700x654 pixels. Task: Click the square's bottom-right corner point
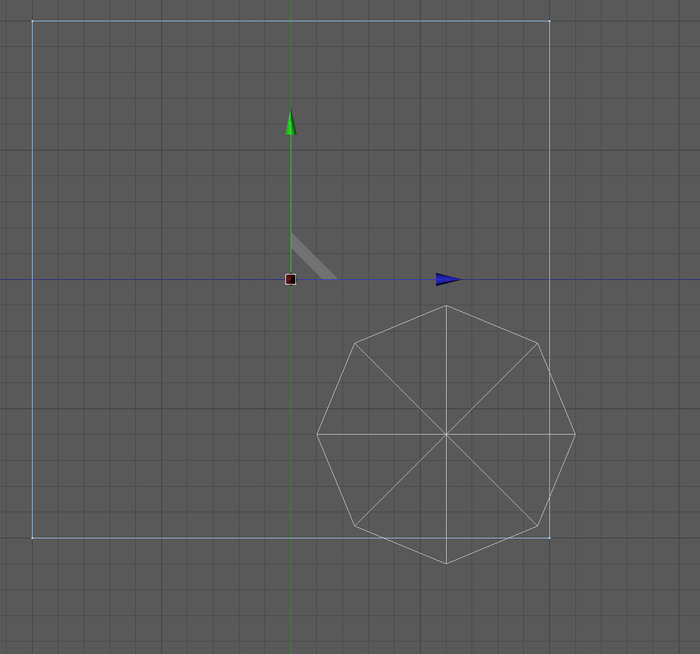point(549,537)
